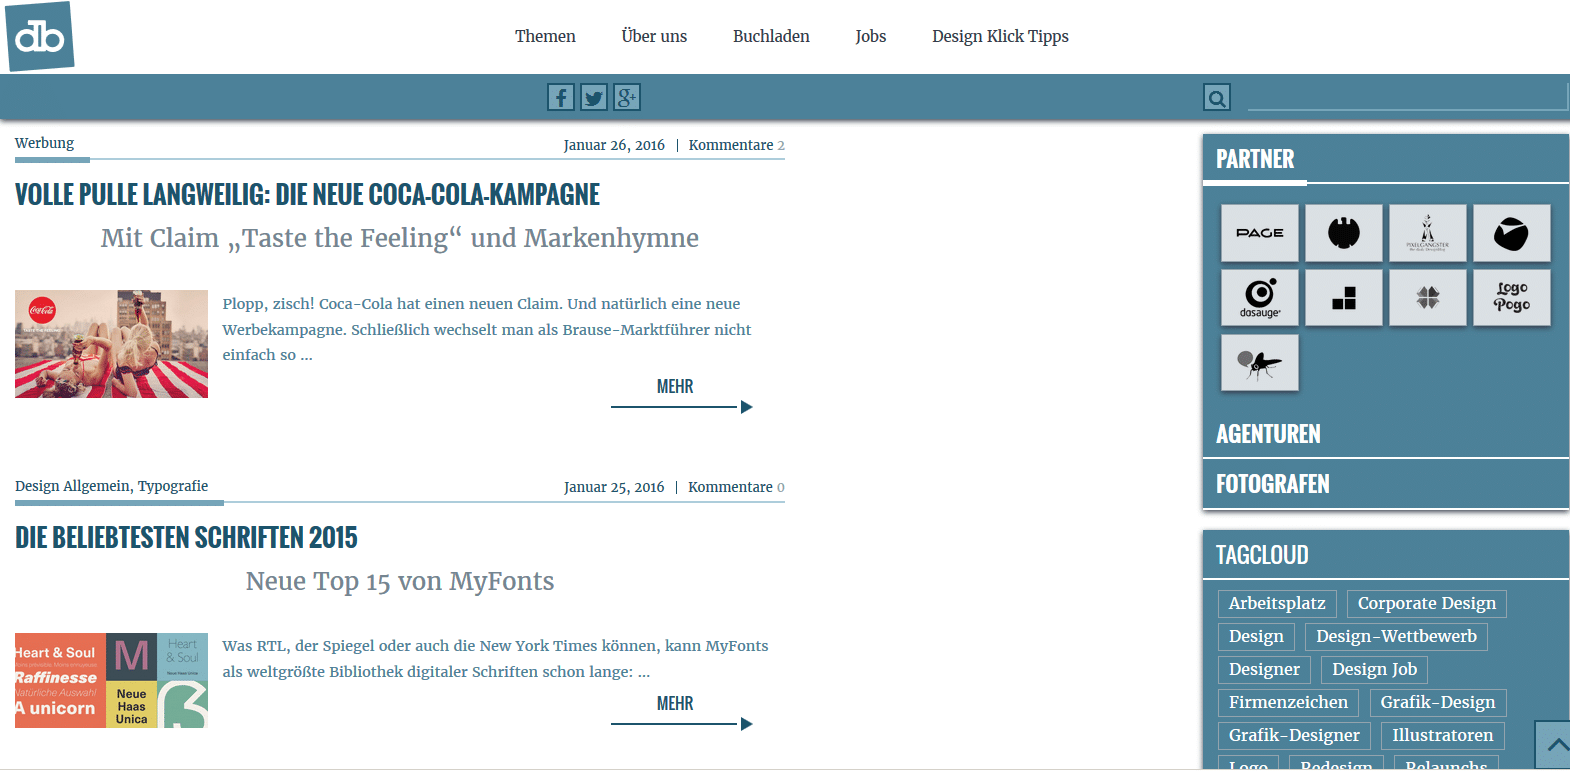This screenshot has height=771, width=1570.
Task: Select the Corporate Design tag
Action: pyautogui.click(x=1427, y=603)
